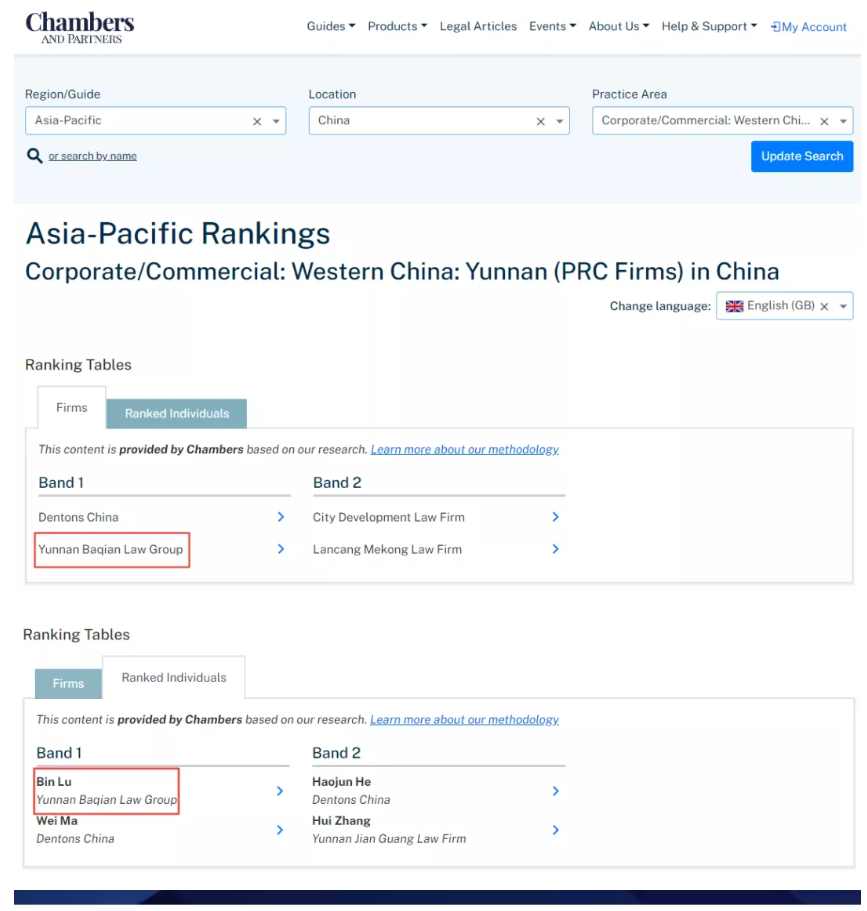Open the Products menu
The width and height of the screenshot is (867, 911).
click(397, 26)
